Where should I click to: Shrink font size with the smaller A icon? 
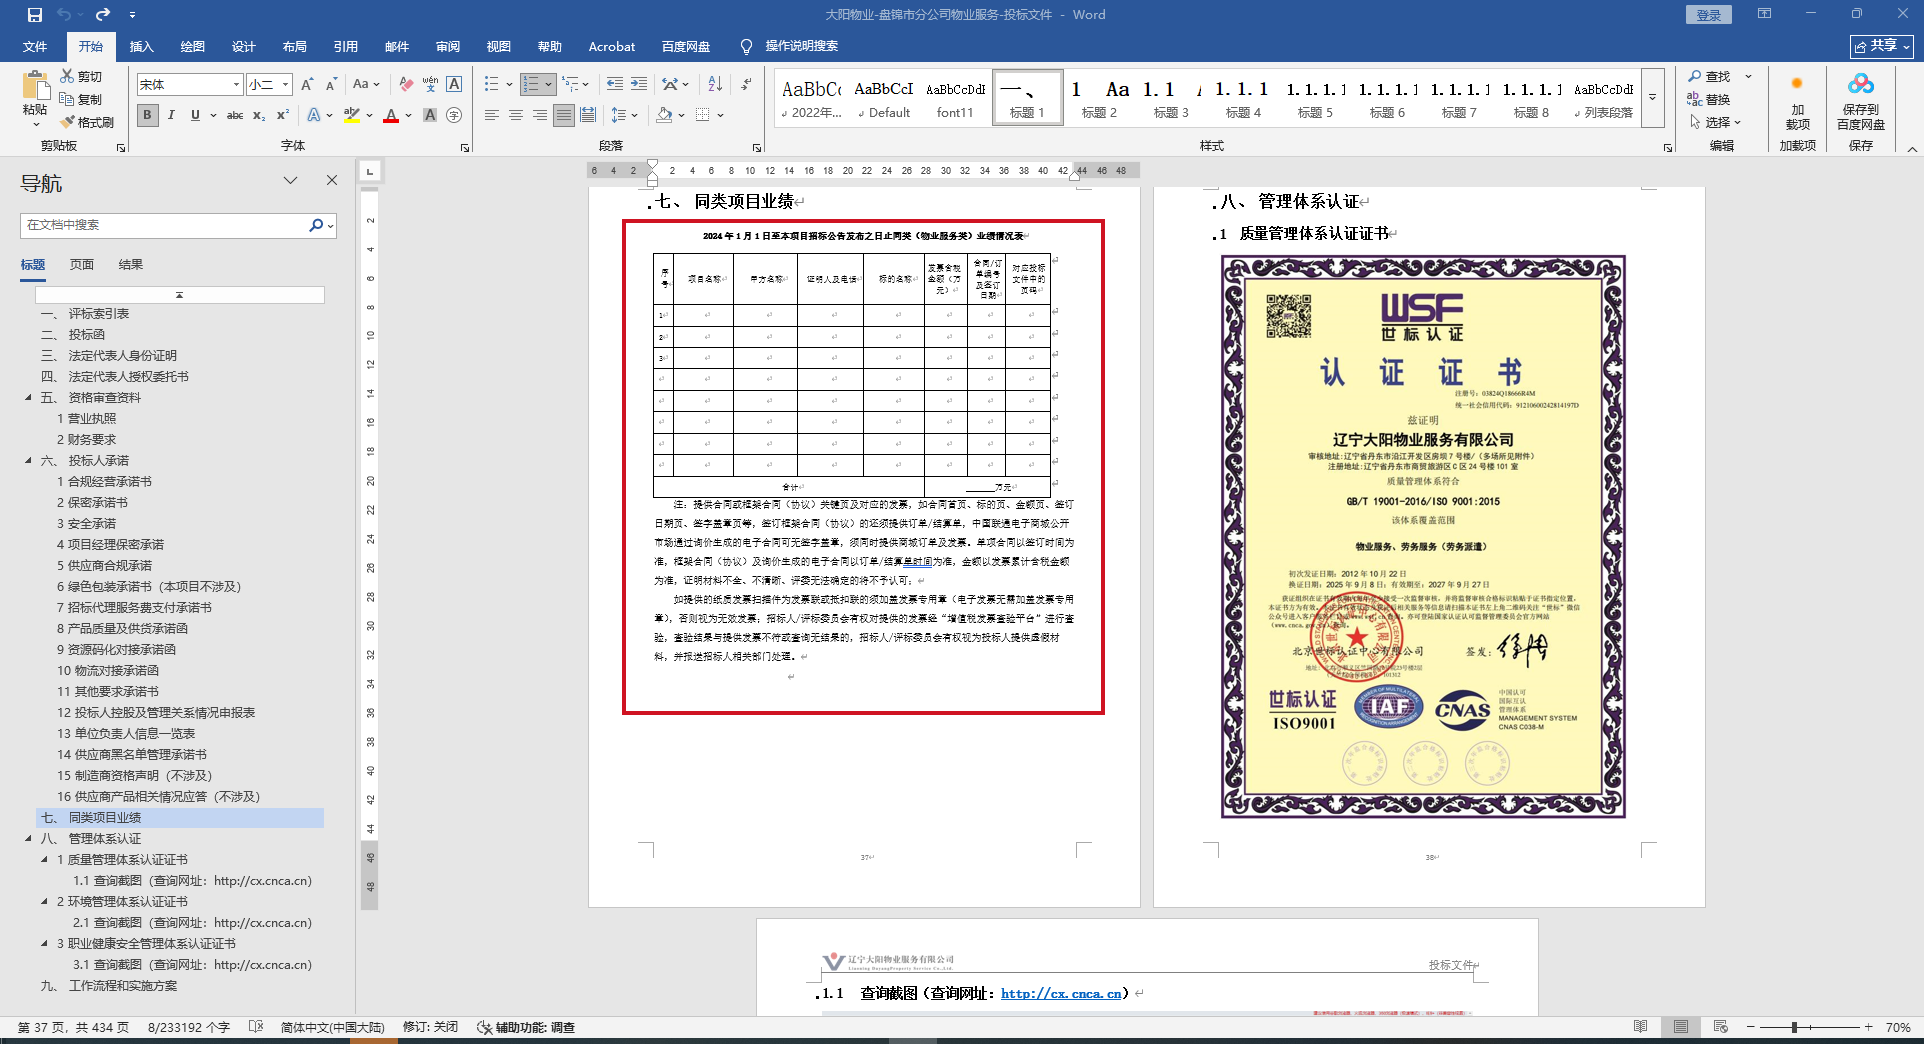330,84
